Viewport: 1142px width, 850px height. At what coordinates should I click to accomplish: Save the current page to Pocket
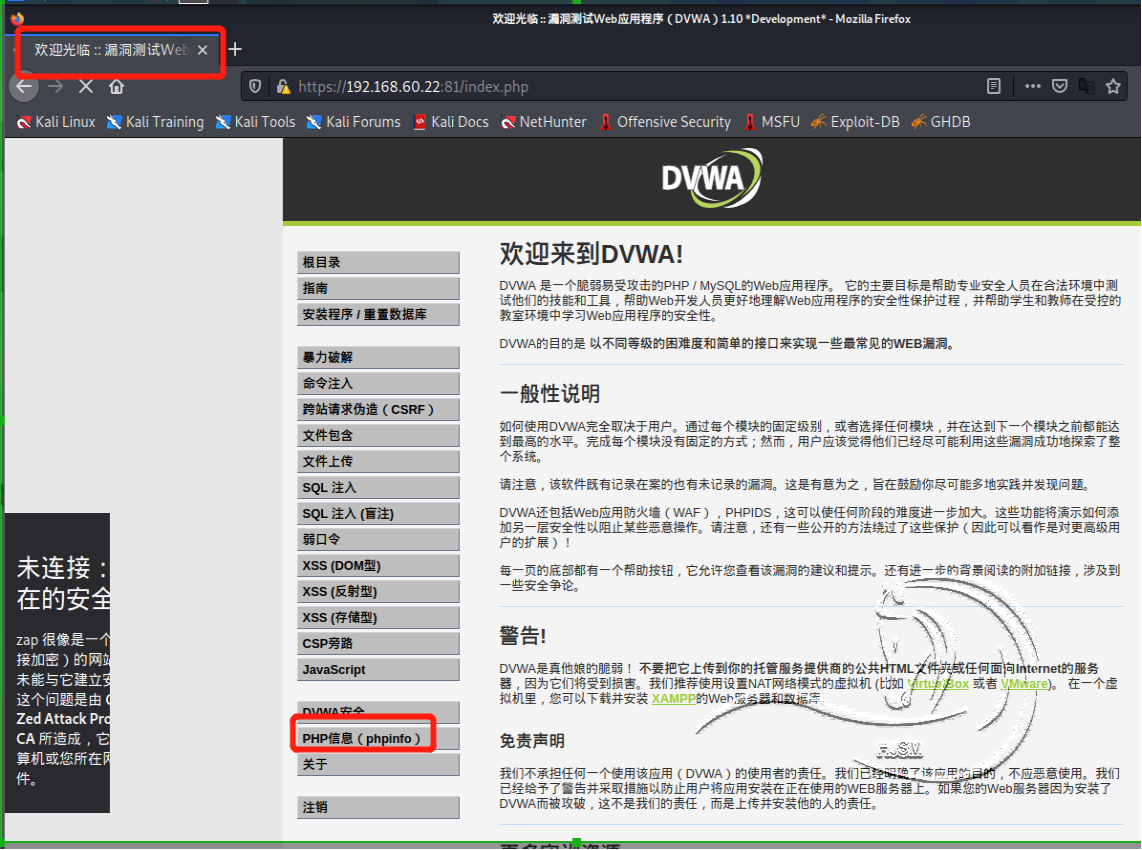pos(1060,87)
